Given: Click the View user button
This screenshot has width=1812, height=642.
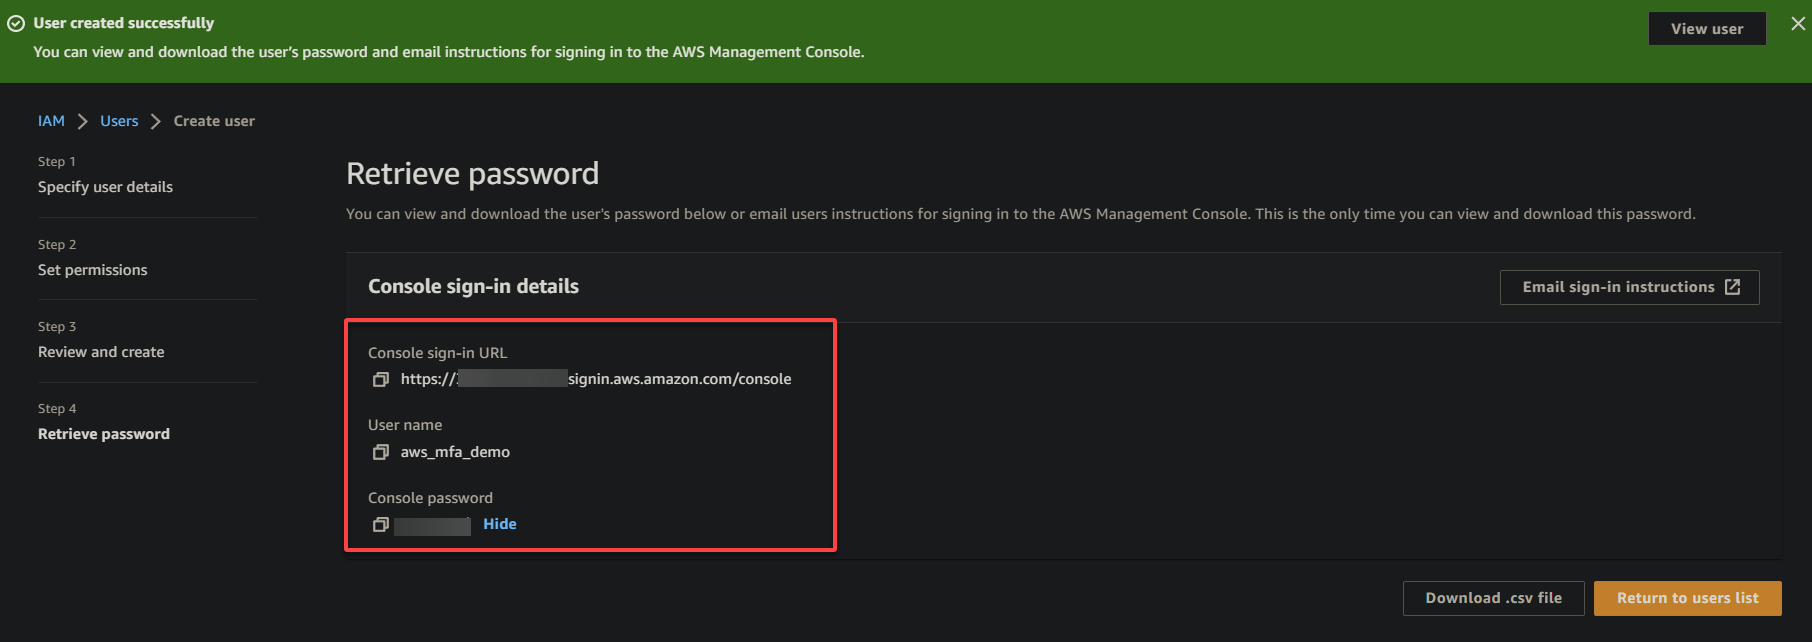Looking at the screenshot, I should tap(1707, 29).
